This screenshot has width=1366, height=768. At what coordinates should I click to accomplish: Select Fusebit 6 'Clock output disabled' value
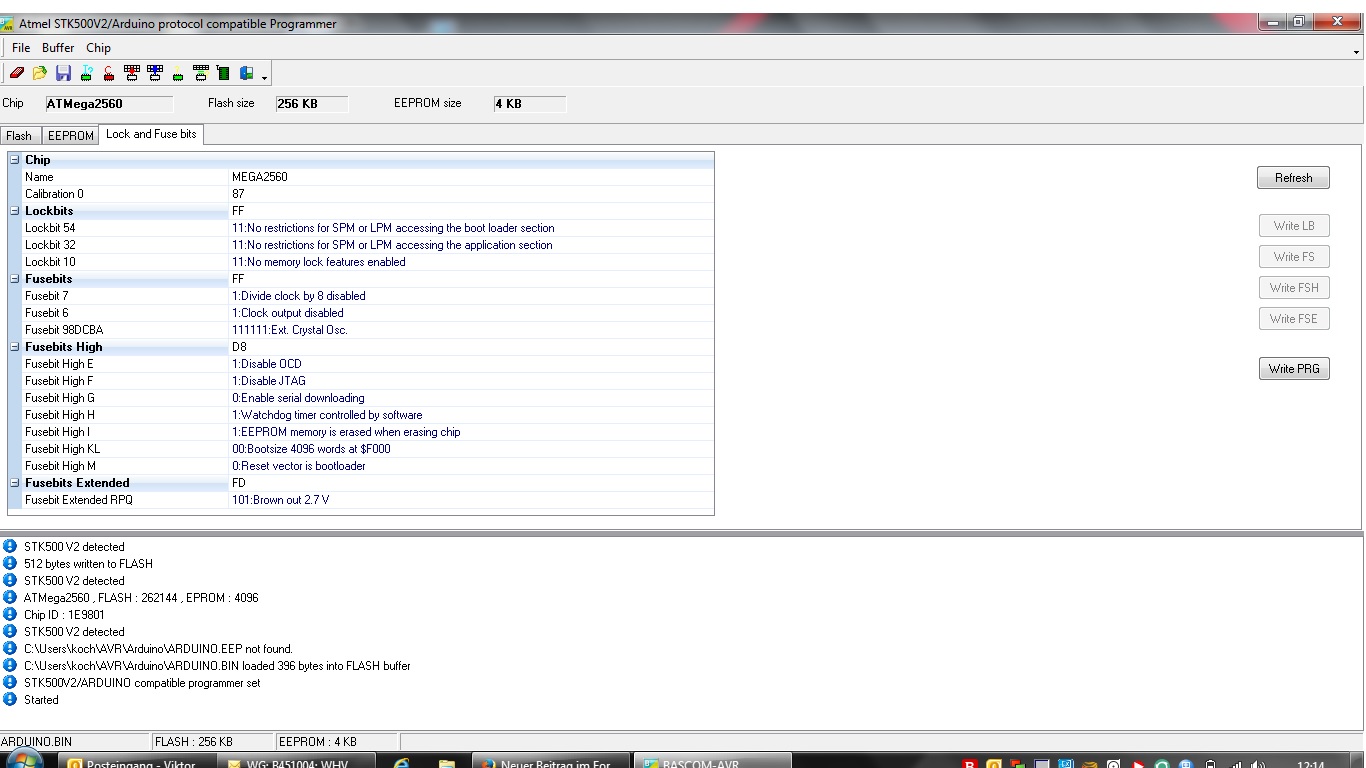(x=288, y=313)
